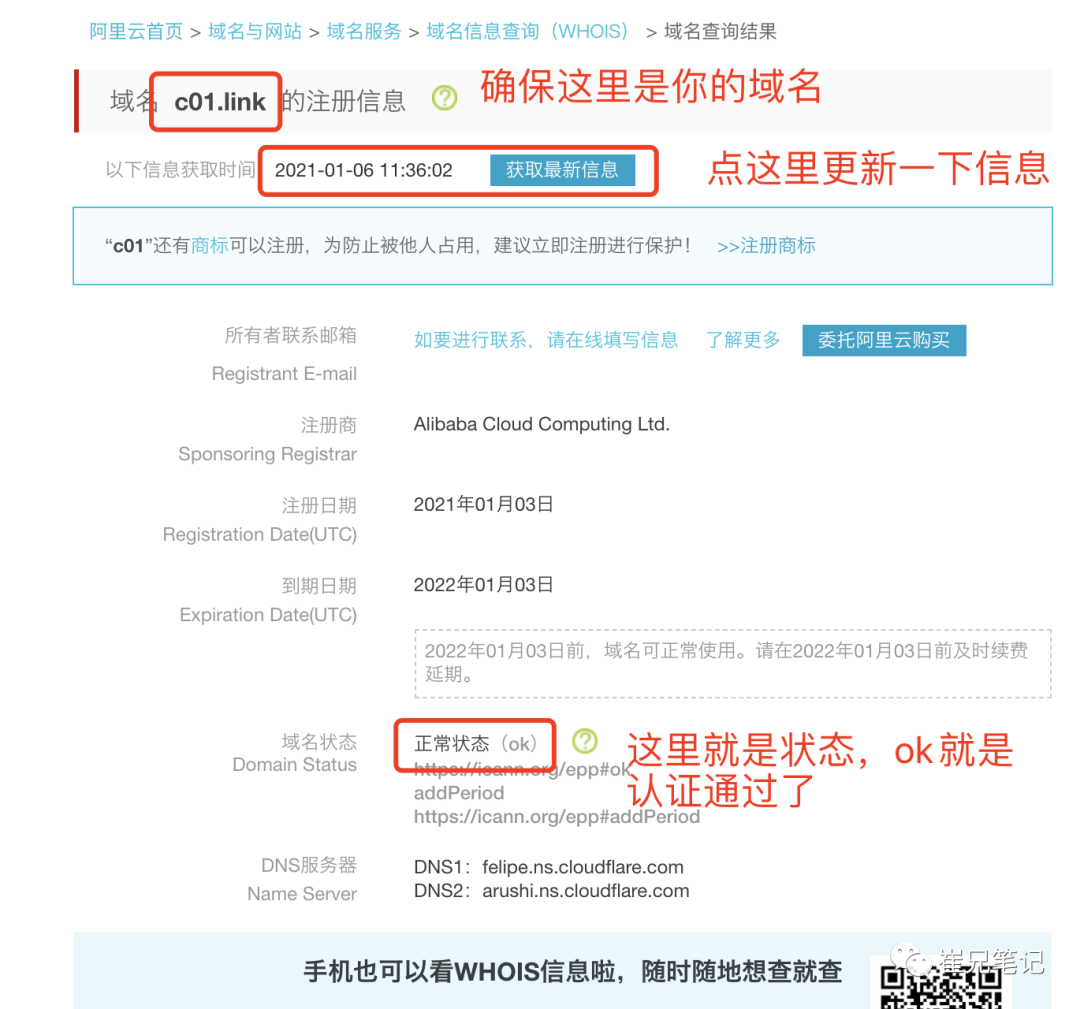Open the 了解更多 learn more link
Image resolution: width=1080 pixels, height=1009 pixels.
pyautogui.click(x=743, y=340)
